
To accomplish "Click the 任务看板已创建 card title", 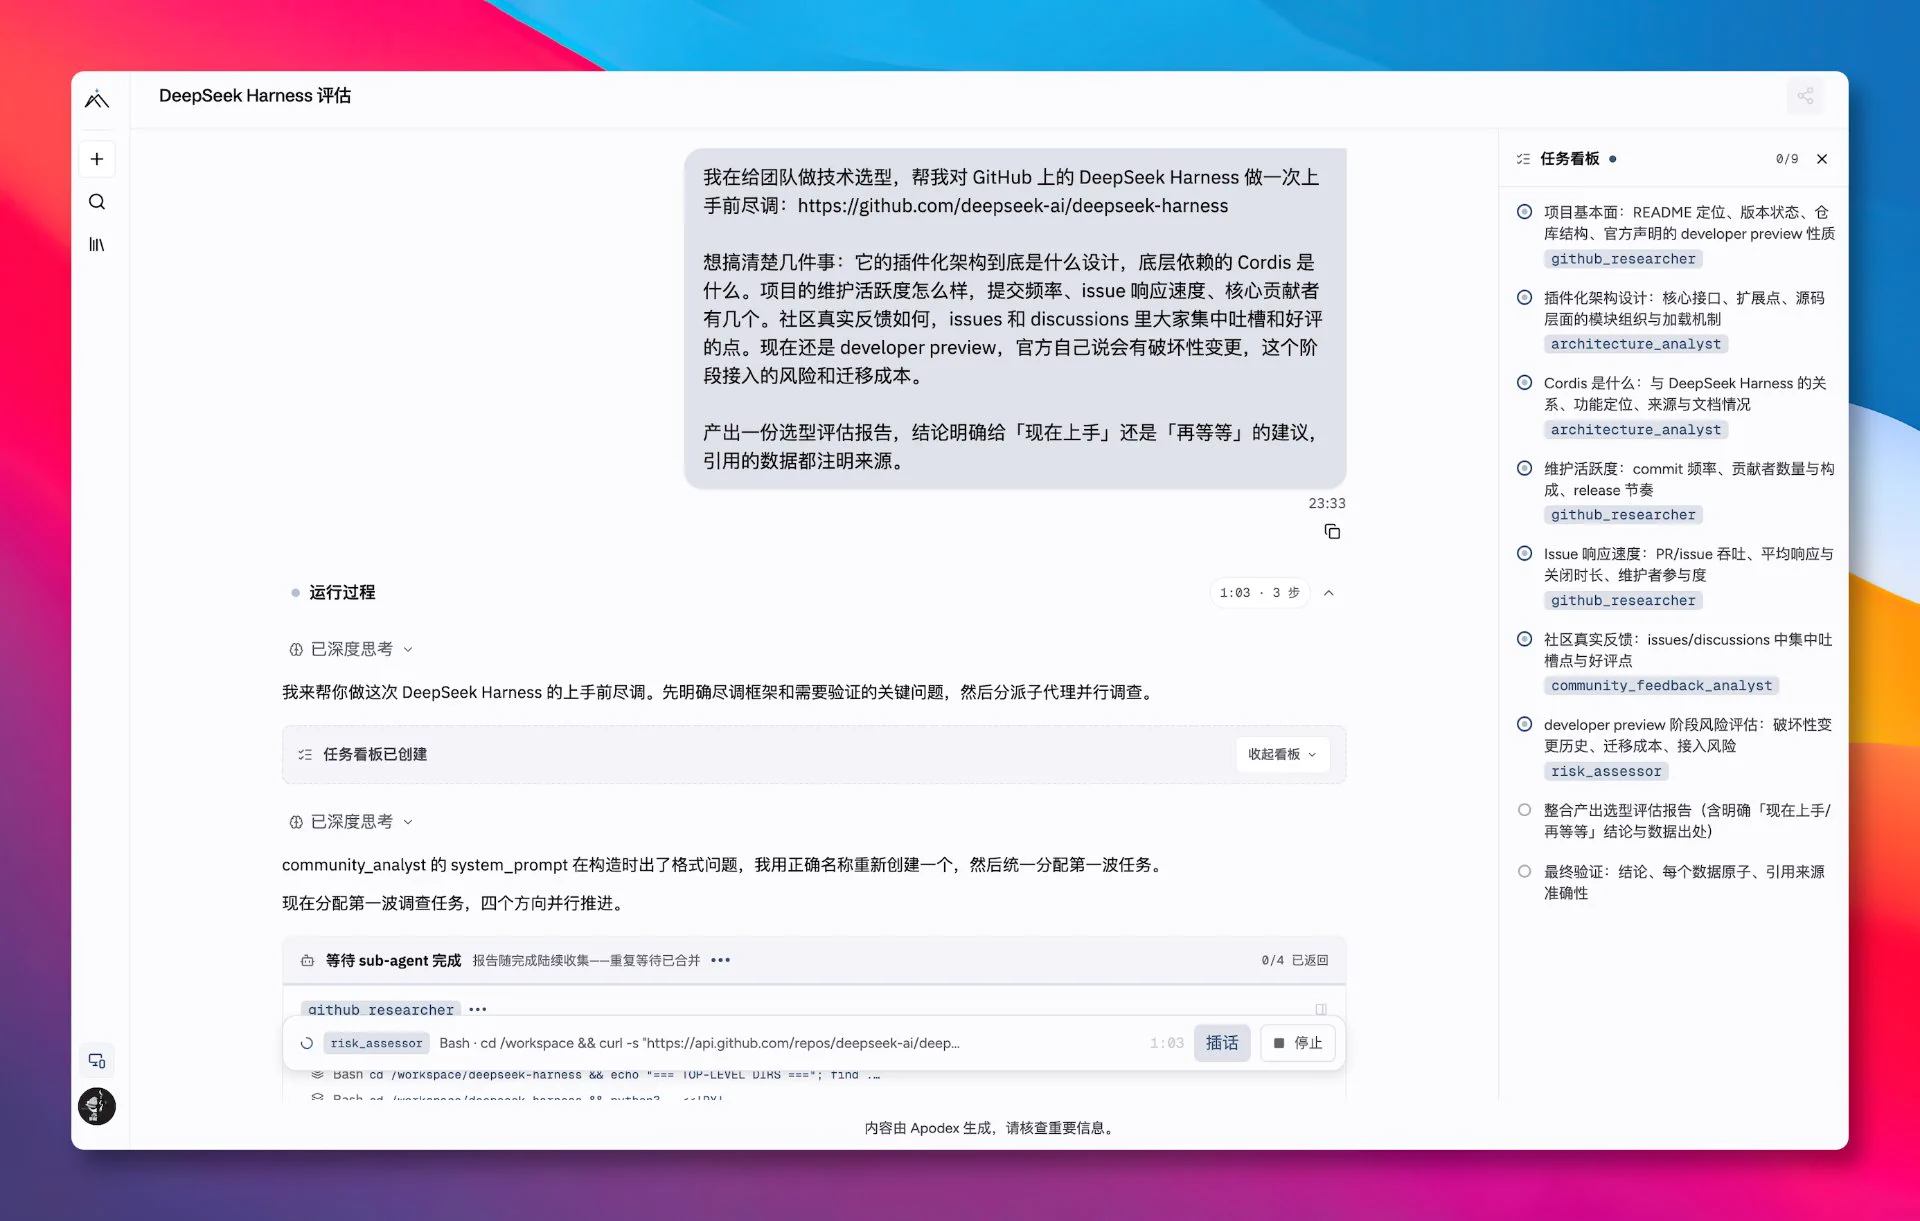I will pyautogui.click(x=375, y=755).
